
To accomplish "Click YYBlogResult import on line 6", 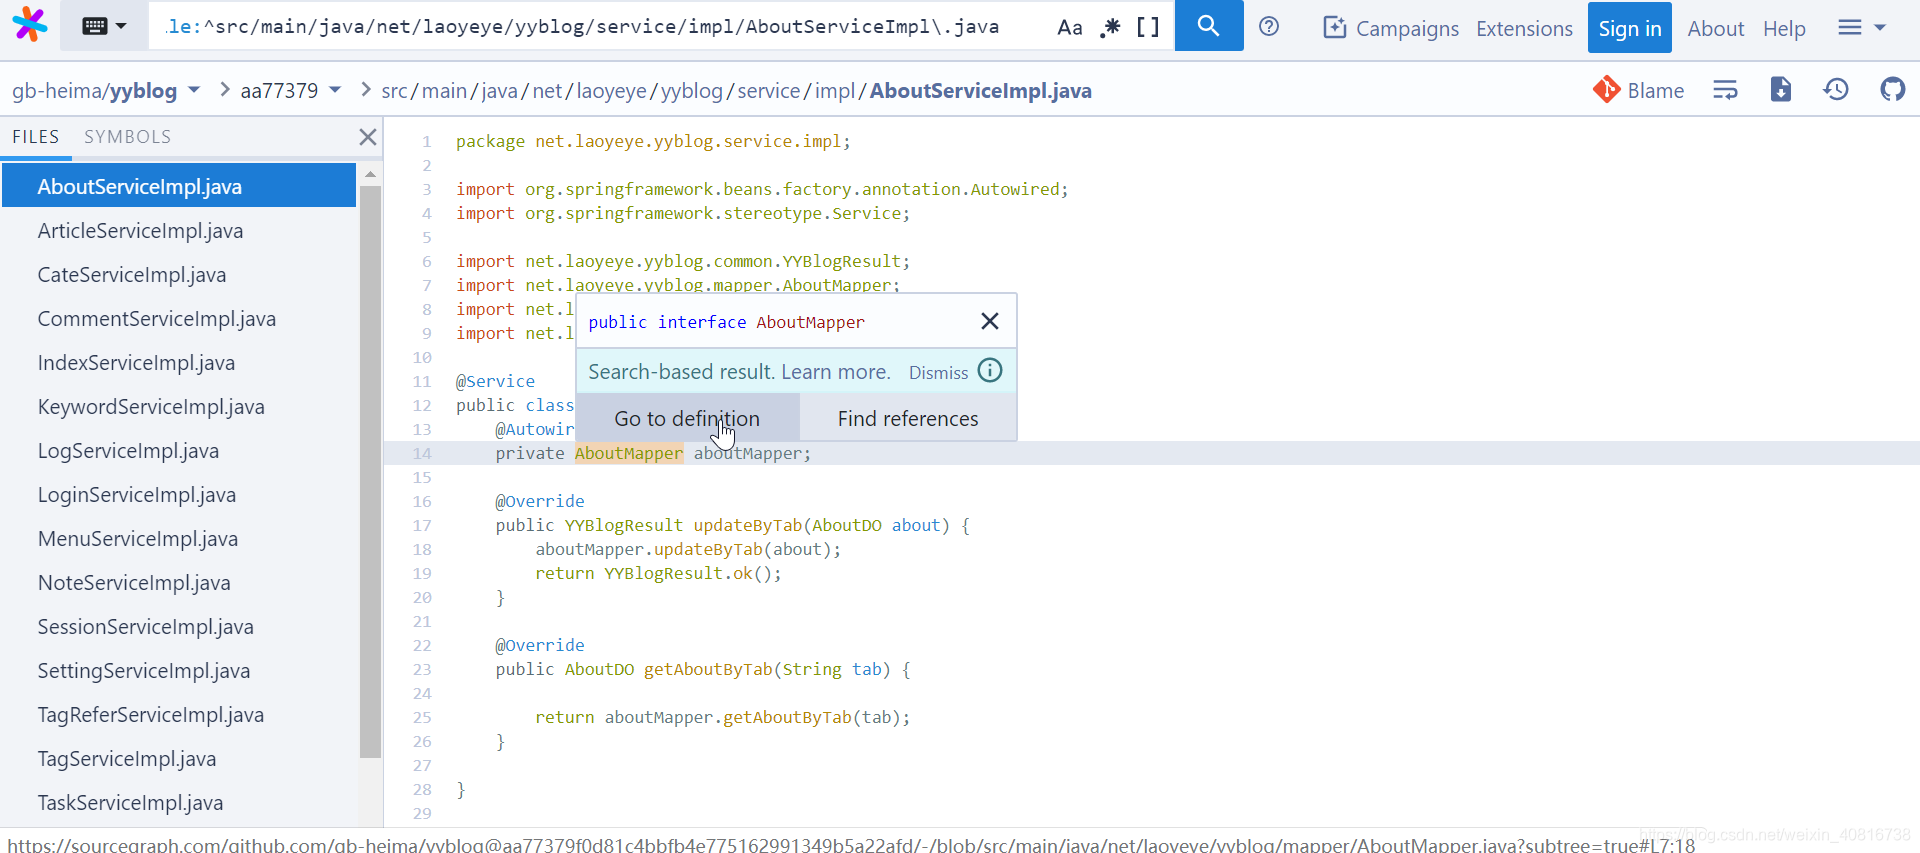I will coord(841,261).
